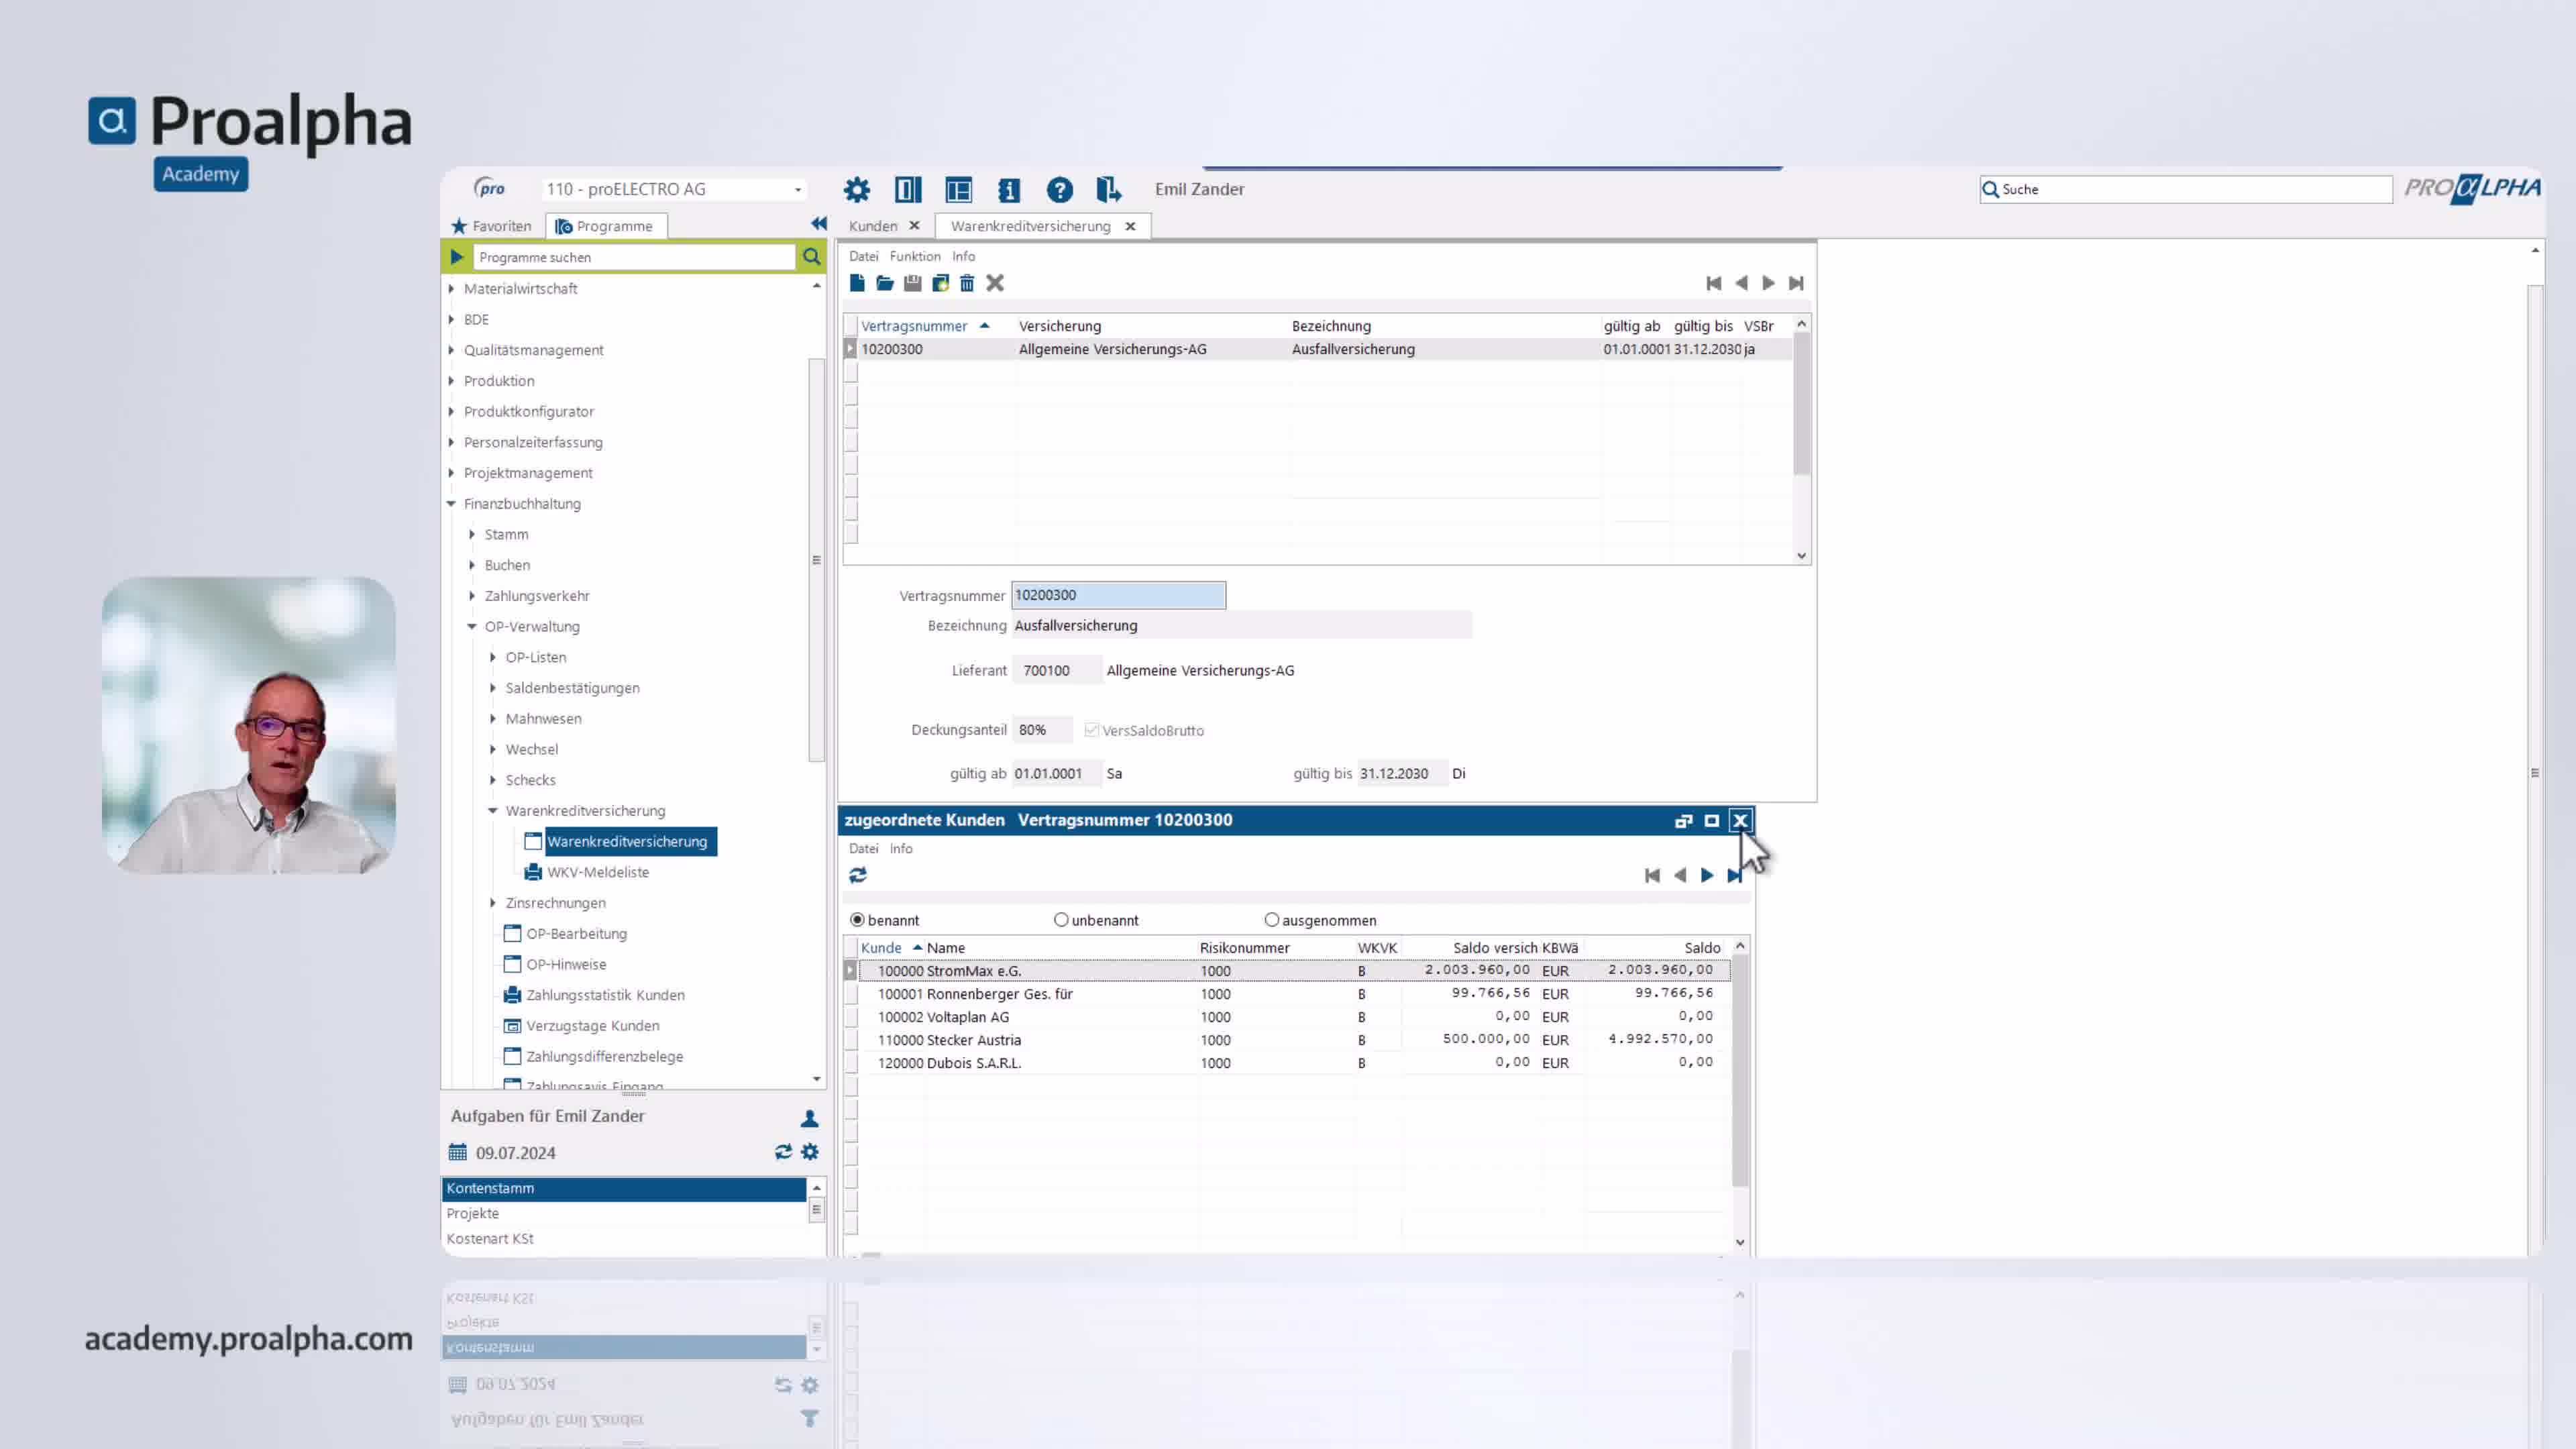2576x1449 pixels.
Task: Select the ausgenommen radio button
Action: [x=1272, y=920]
